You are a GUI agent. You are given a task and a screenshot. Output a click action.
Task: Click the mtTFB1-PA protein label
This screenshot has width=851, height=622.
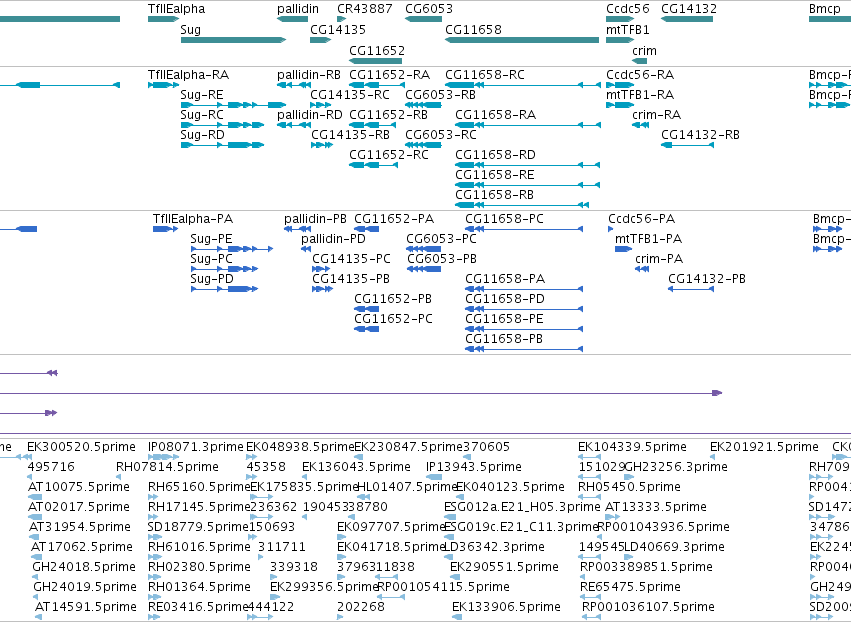(x=649, y=239)
